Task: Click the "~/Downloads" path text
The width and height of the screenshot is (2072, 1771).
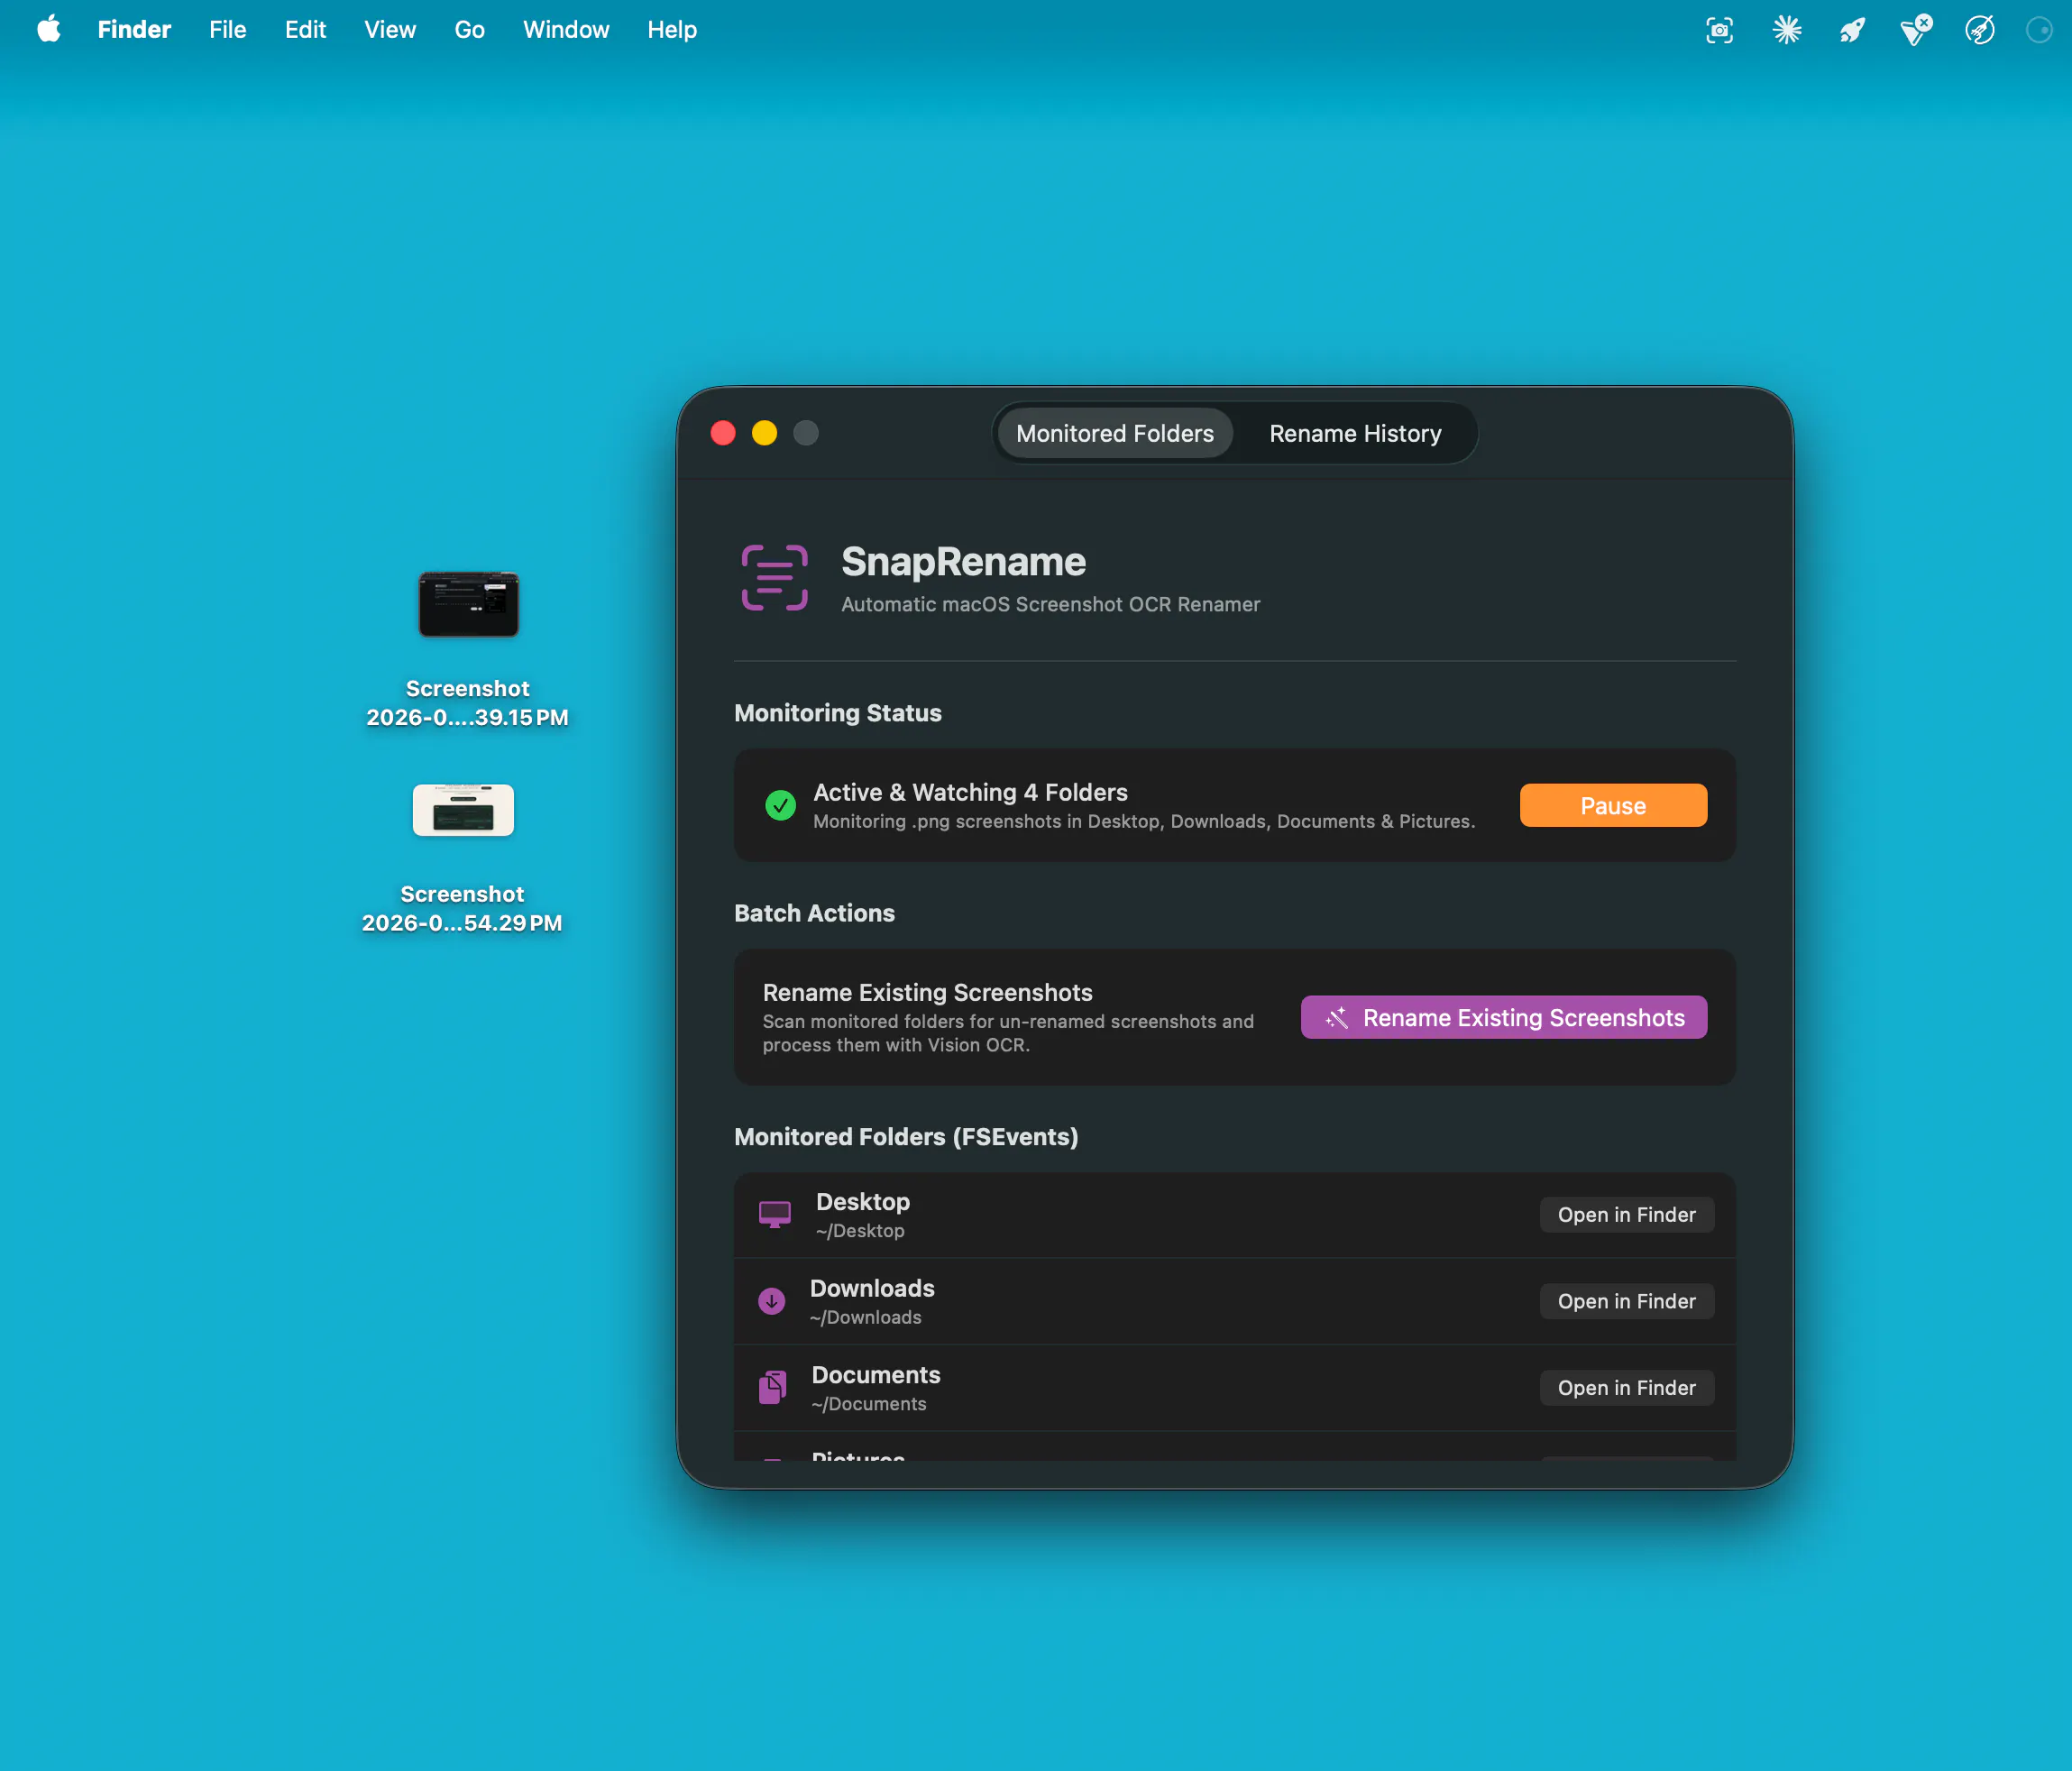Action: 866,1317
